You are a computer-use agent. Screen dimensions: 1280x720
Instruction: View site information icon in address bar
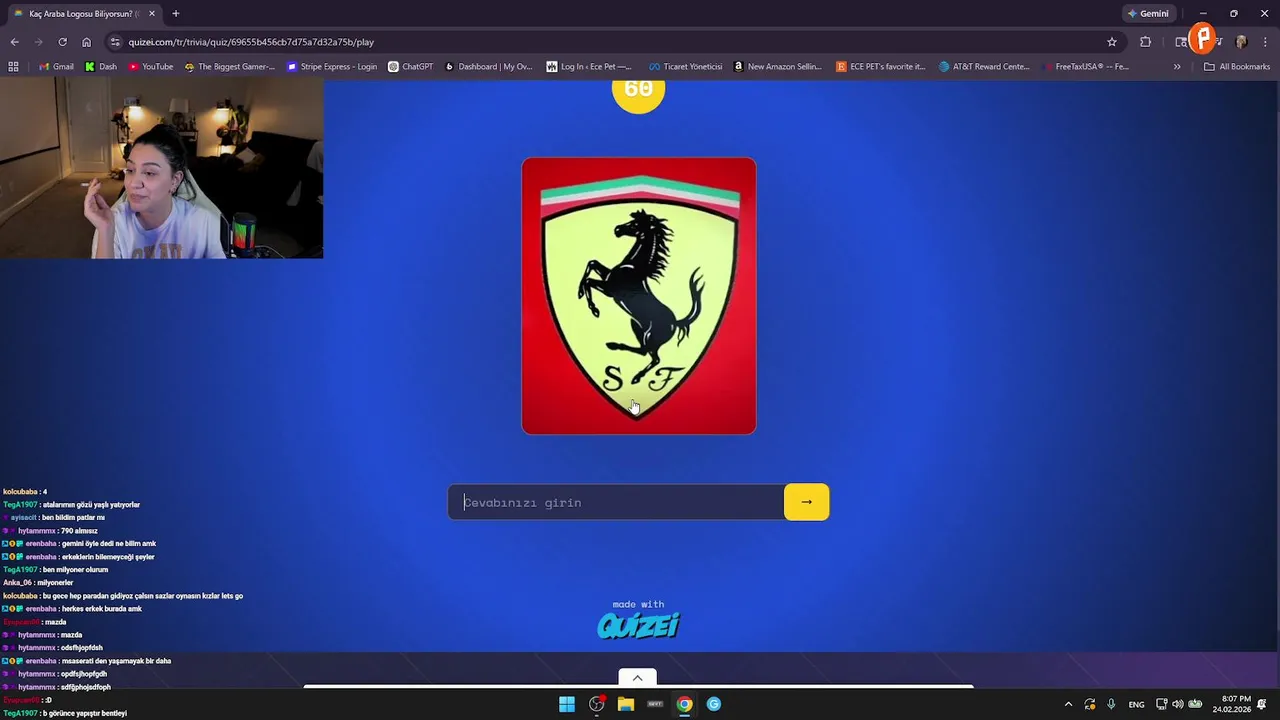click(116, 42)
